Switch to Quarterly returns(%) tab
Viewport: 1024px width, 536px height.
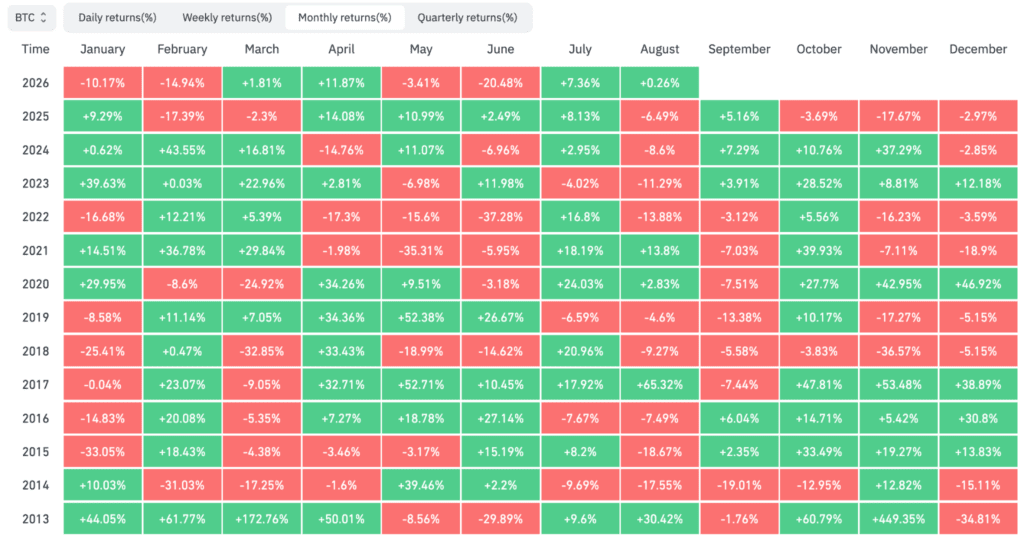click(x=468, y=18)
